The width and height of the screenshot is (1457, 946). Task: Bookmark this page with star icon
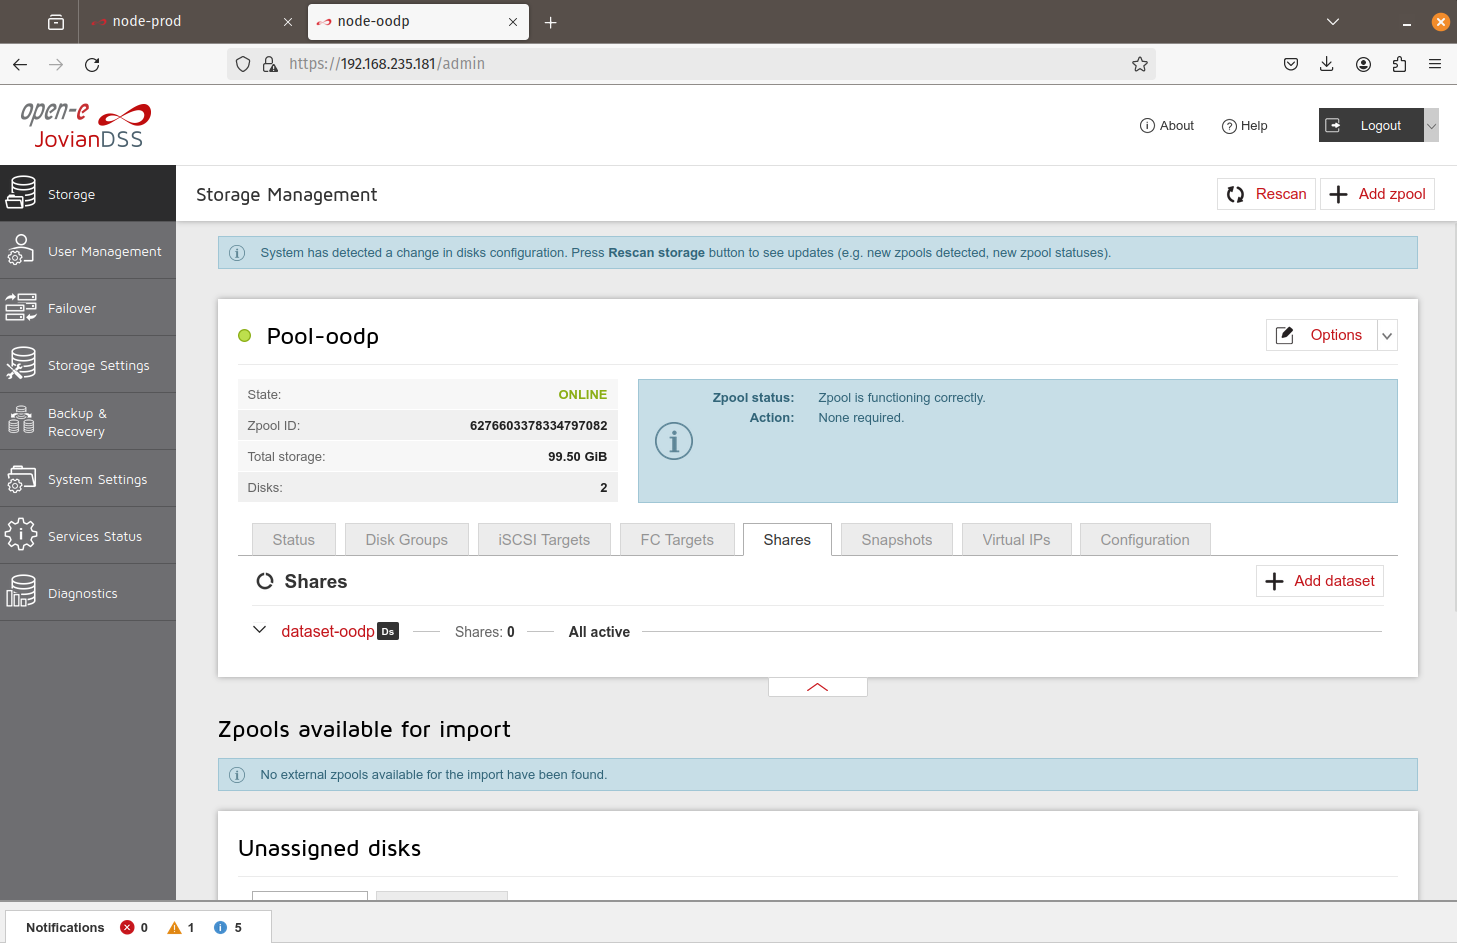click(1139, 64)
